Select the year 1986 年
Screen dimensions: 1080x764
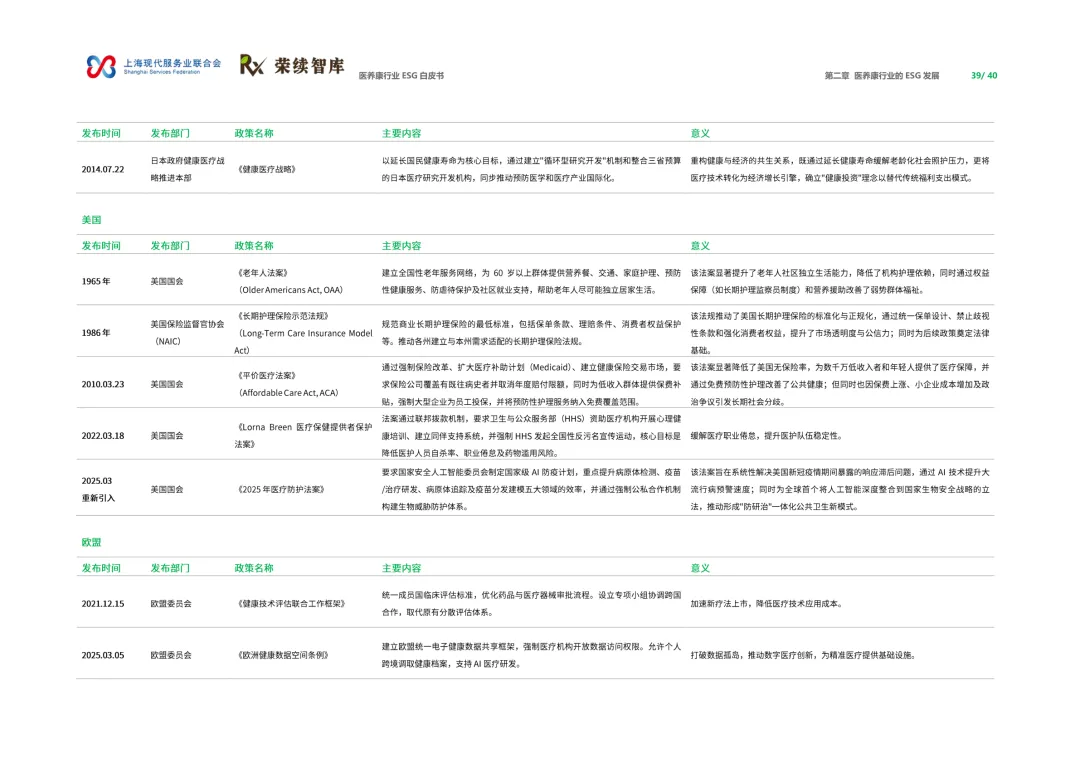96,333
